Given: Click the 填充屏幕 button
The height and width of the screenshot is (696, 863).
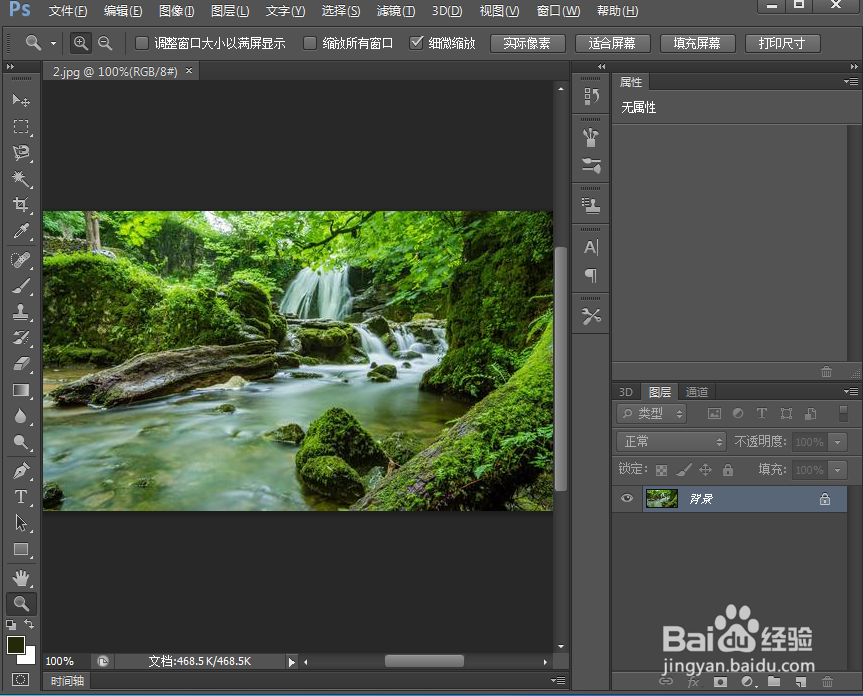Looking at the screenshot, I should click(x=697, y=43).
